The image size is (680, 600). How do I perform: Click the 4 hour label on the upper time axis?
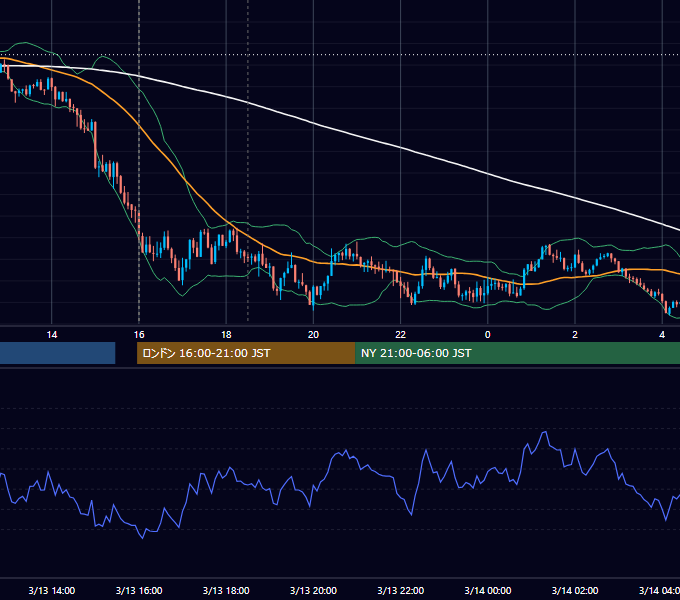[x=662, y=335]
